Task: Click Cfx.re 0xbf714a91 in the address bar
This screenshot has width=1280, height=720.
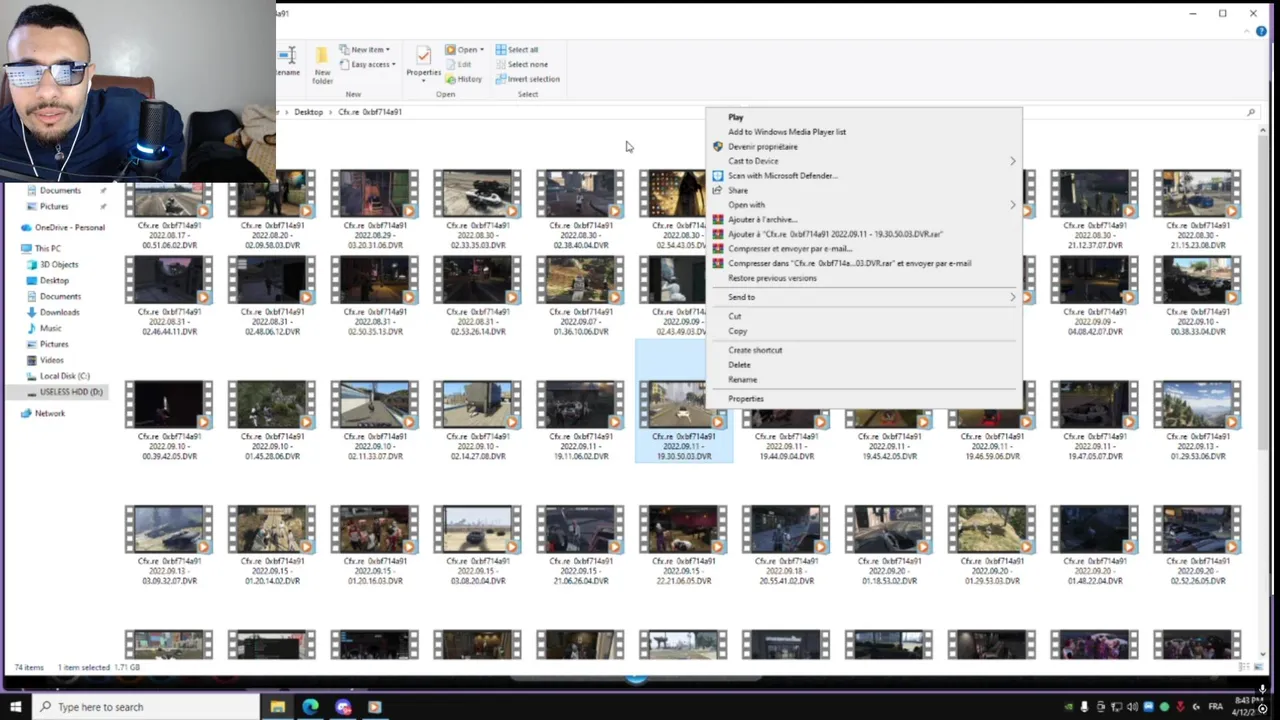Action: tap(370, 112)
